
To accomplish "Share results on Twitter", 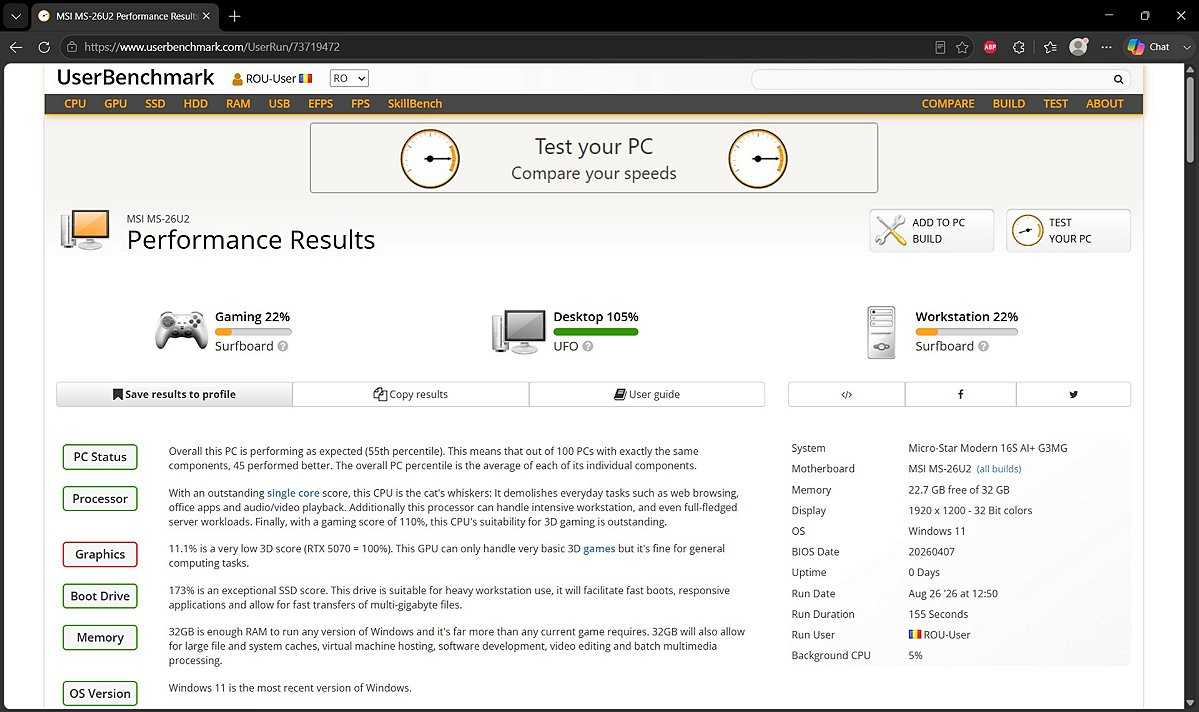I will pyautogui.click(x=1073, y=395).
